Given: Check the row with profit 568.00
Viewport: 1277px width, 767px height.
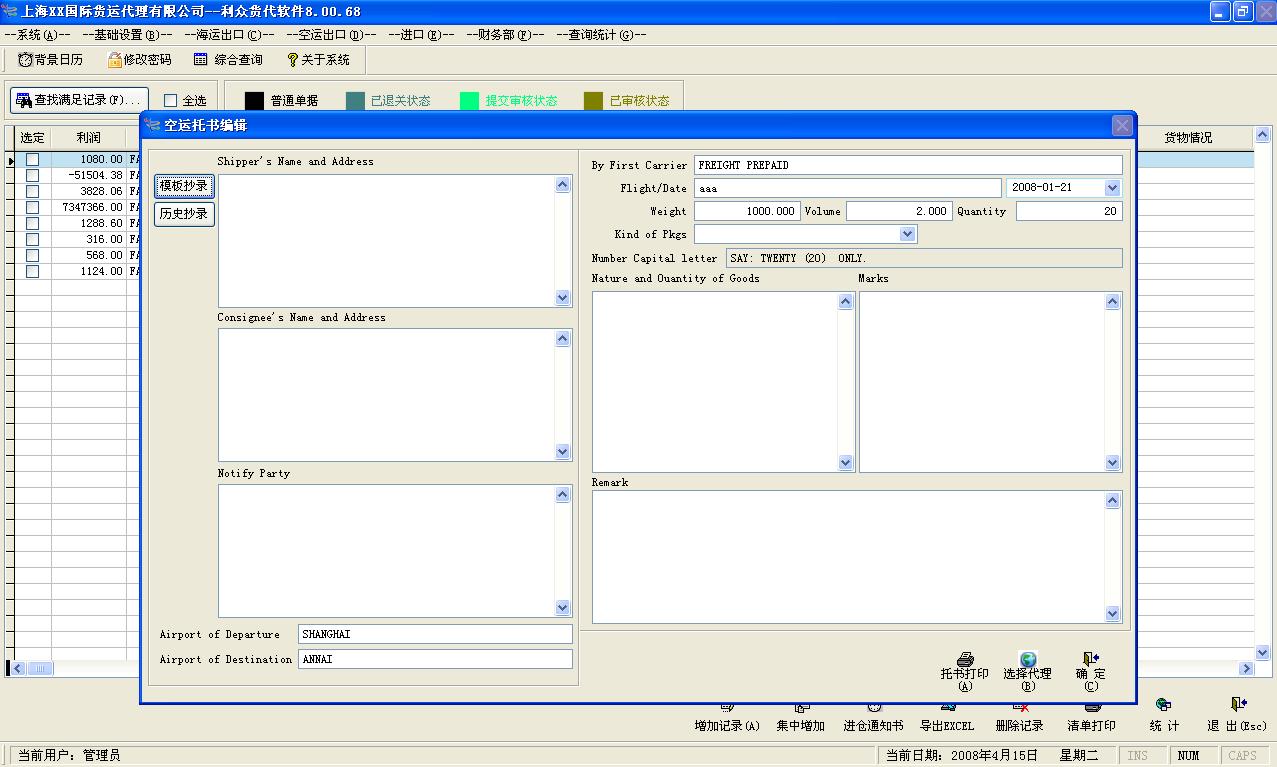Looking at the screenshot, I should click(x=32, y=255).
